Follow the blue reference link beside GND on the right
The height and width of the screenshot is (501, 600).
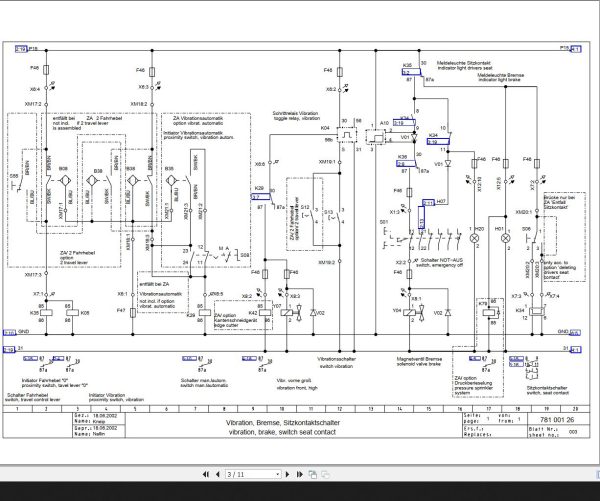coord(575,332)
